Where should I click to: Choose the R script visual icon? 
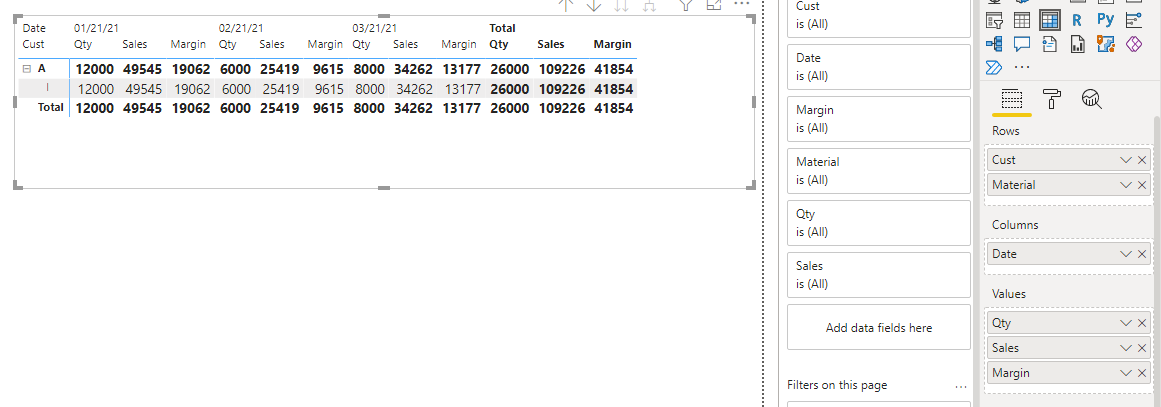pos(1077,20)
